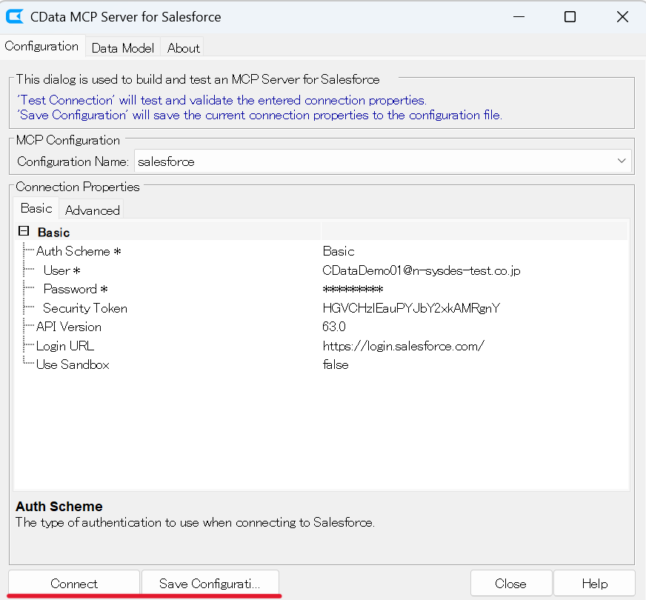Open the About tab
Screen dimensions: 646x600
click(x=183, y=48)
